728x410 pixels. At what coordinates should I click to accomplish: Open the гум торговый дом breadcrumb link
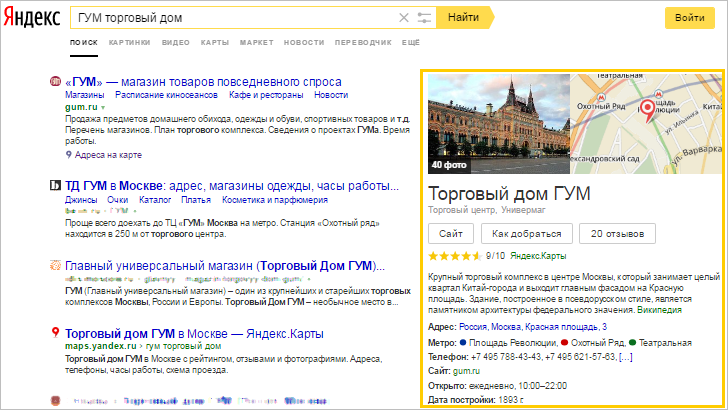[183, 346]
